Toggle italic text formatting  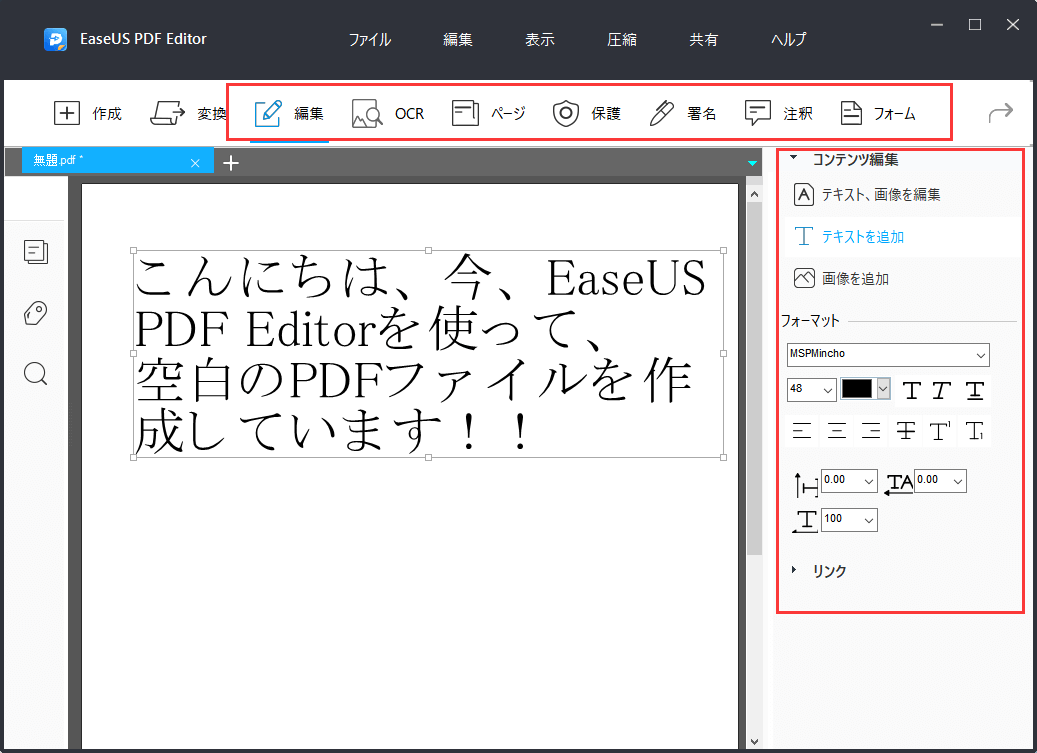click(x=941, y=390)
